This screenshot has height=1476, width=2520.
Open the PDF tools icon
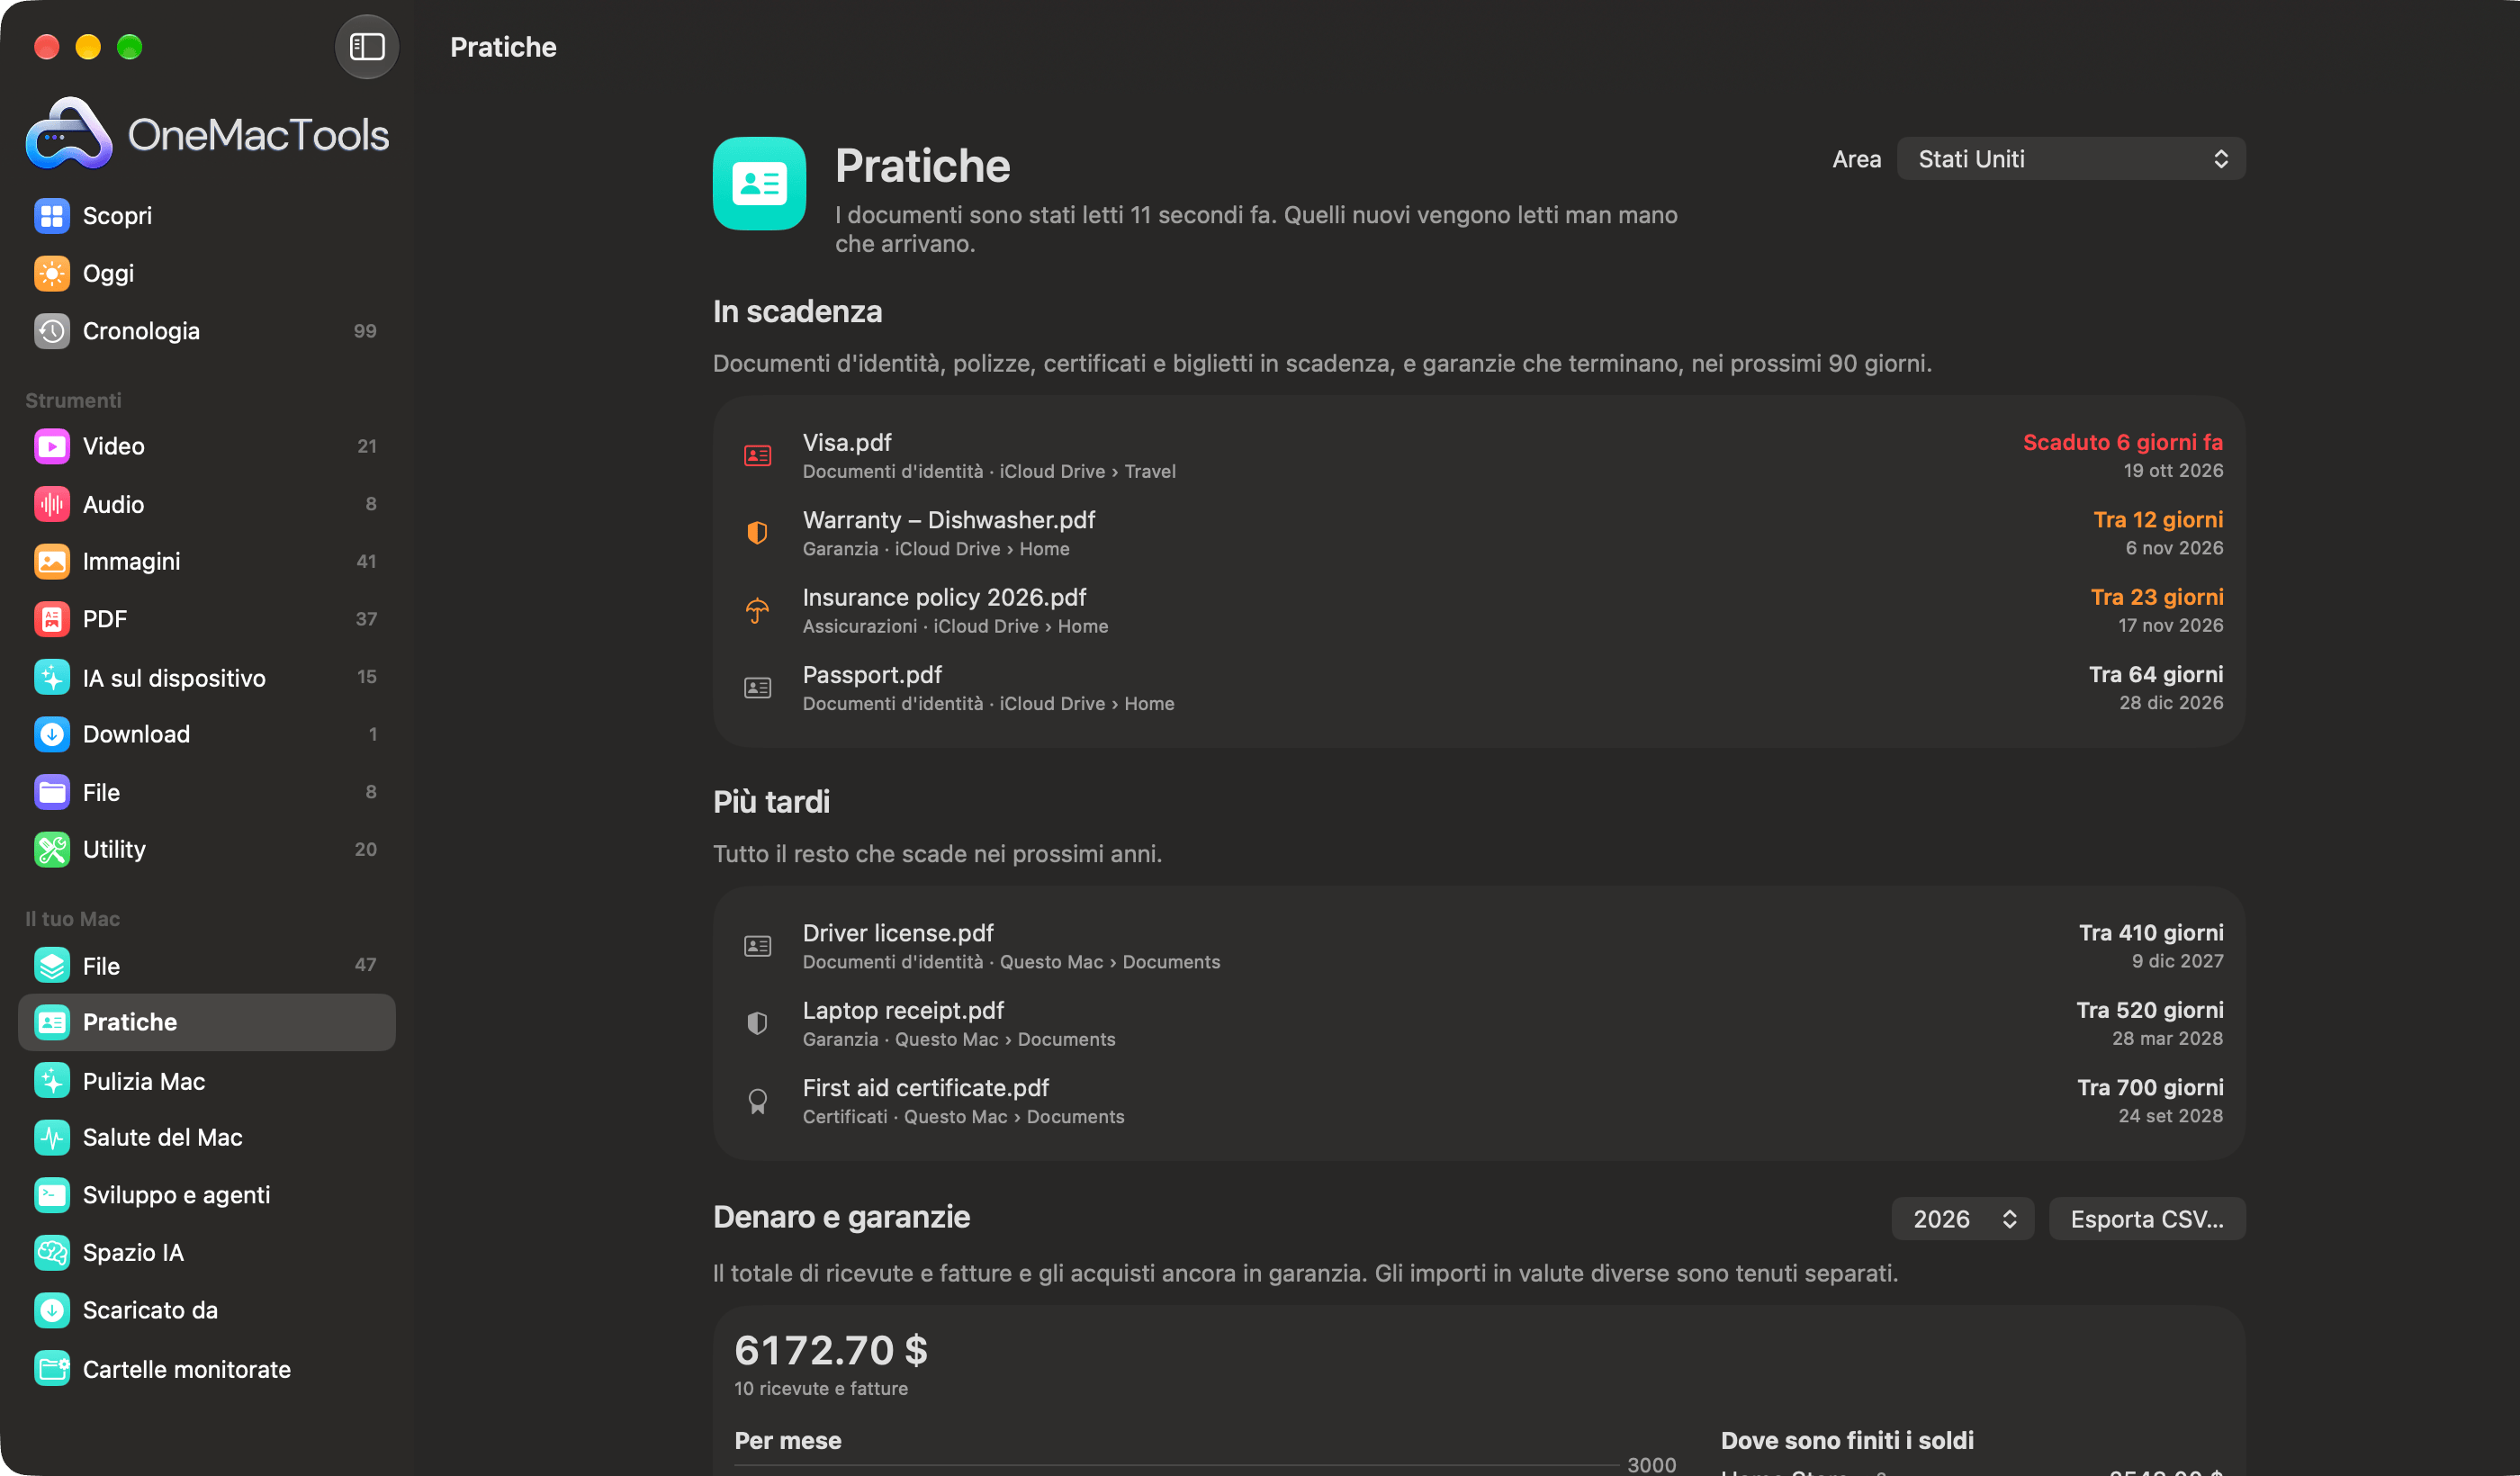[52, 619]
